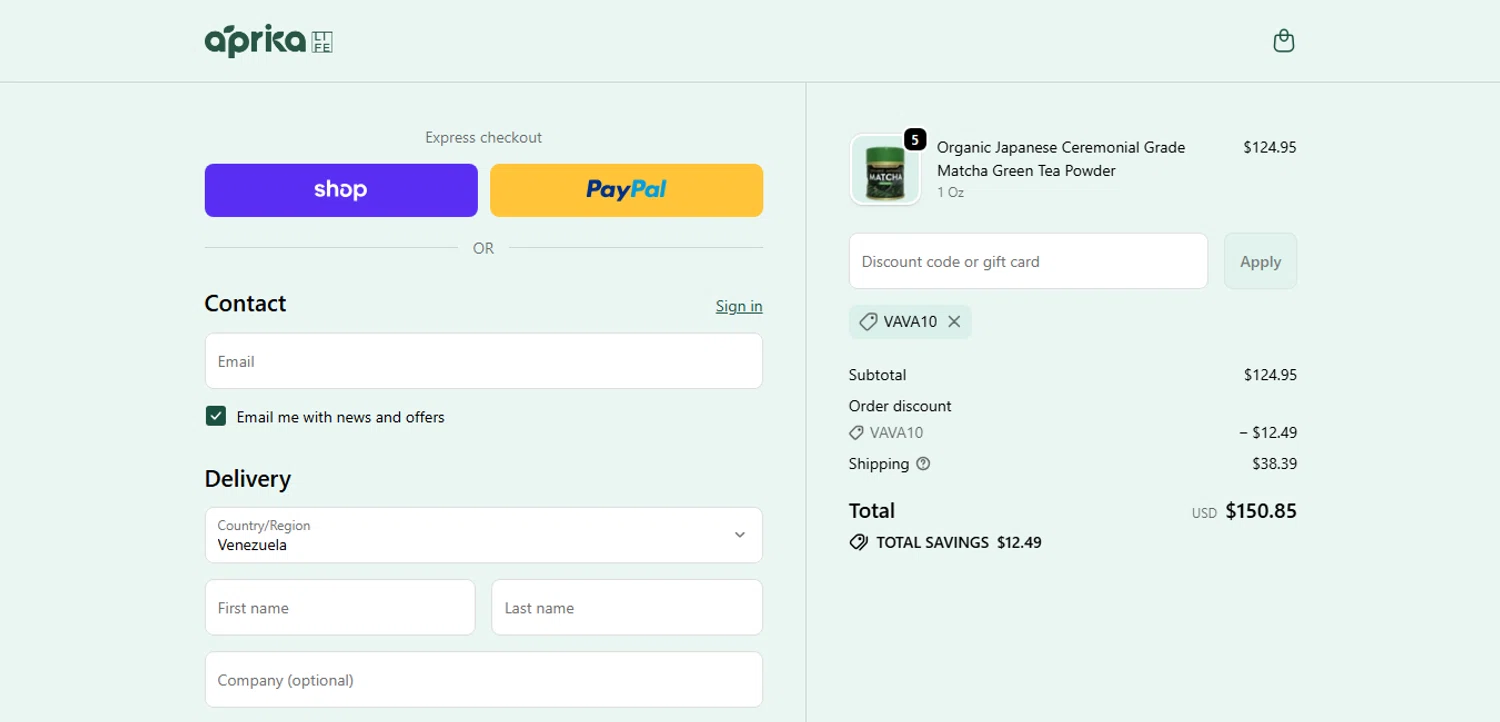Click the Apply discount button
The height and width of the screenshot is (722, 1500).
pos(1260,261)
